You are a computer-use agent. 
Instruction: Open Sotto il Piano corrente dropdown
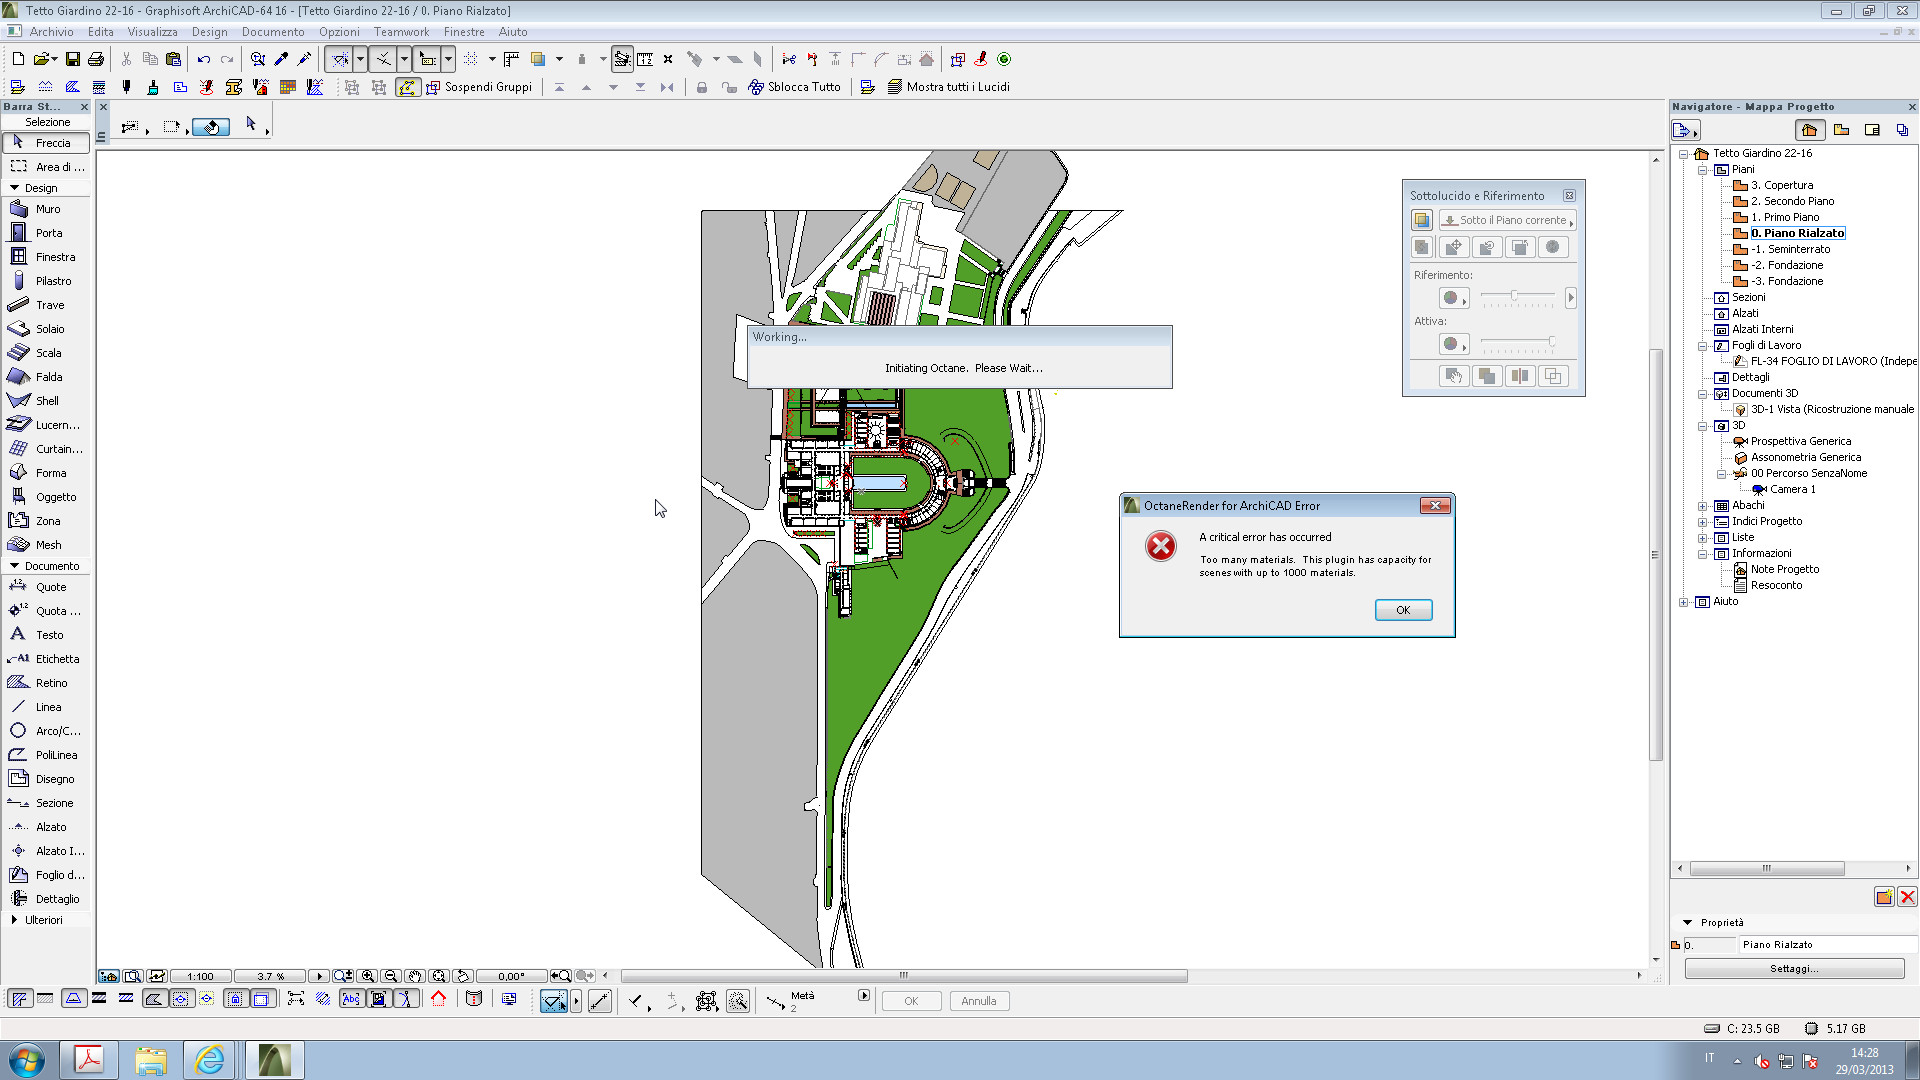coord(1507,220)
